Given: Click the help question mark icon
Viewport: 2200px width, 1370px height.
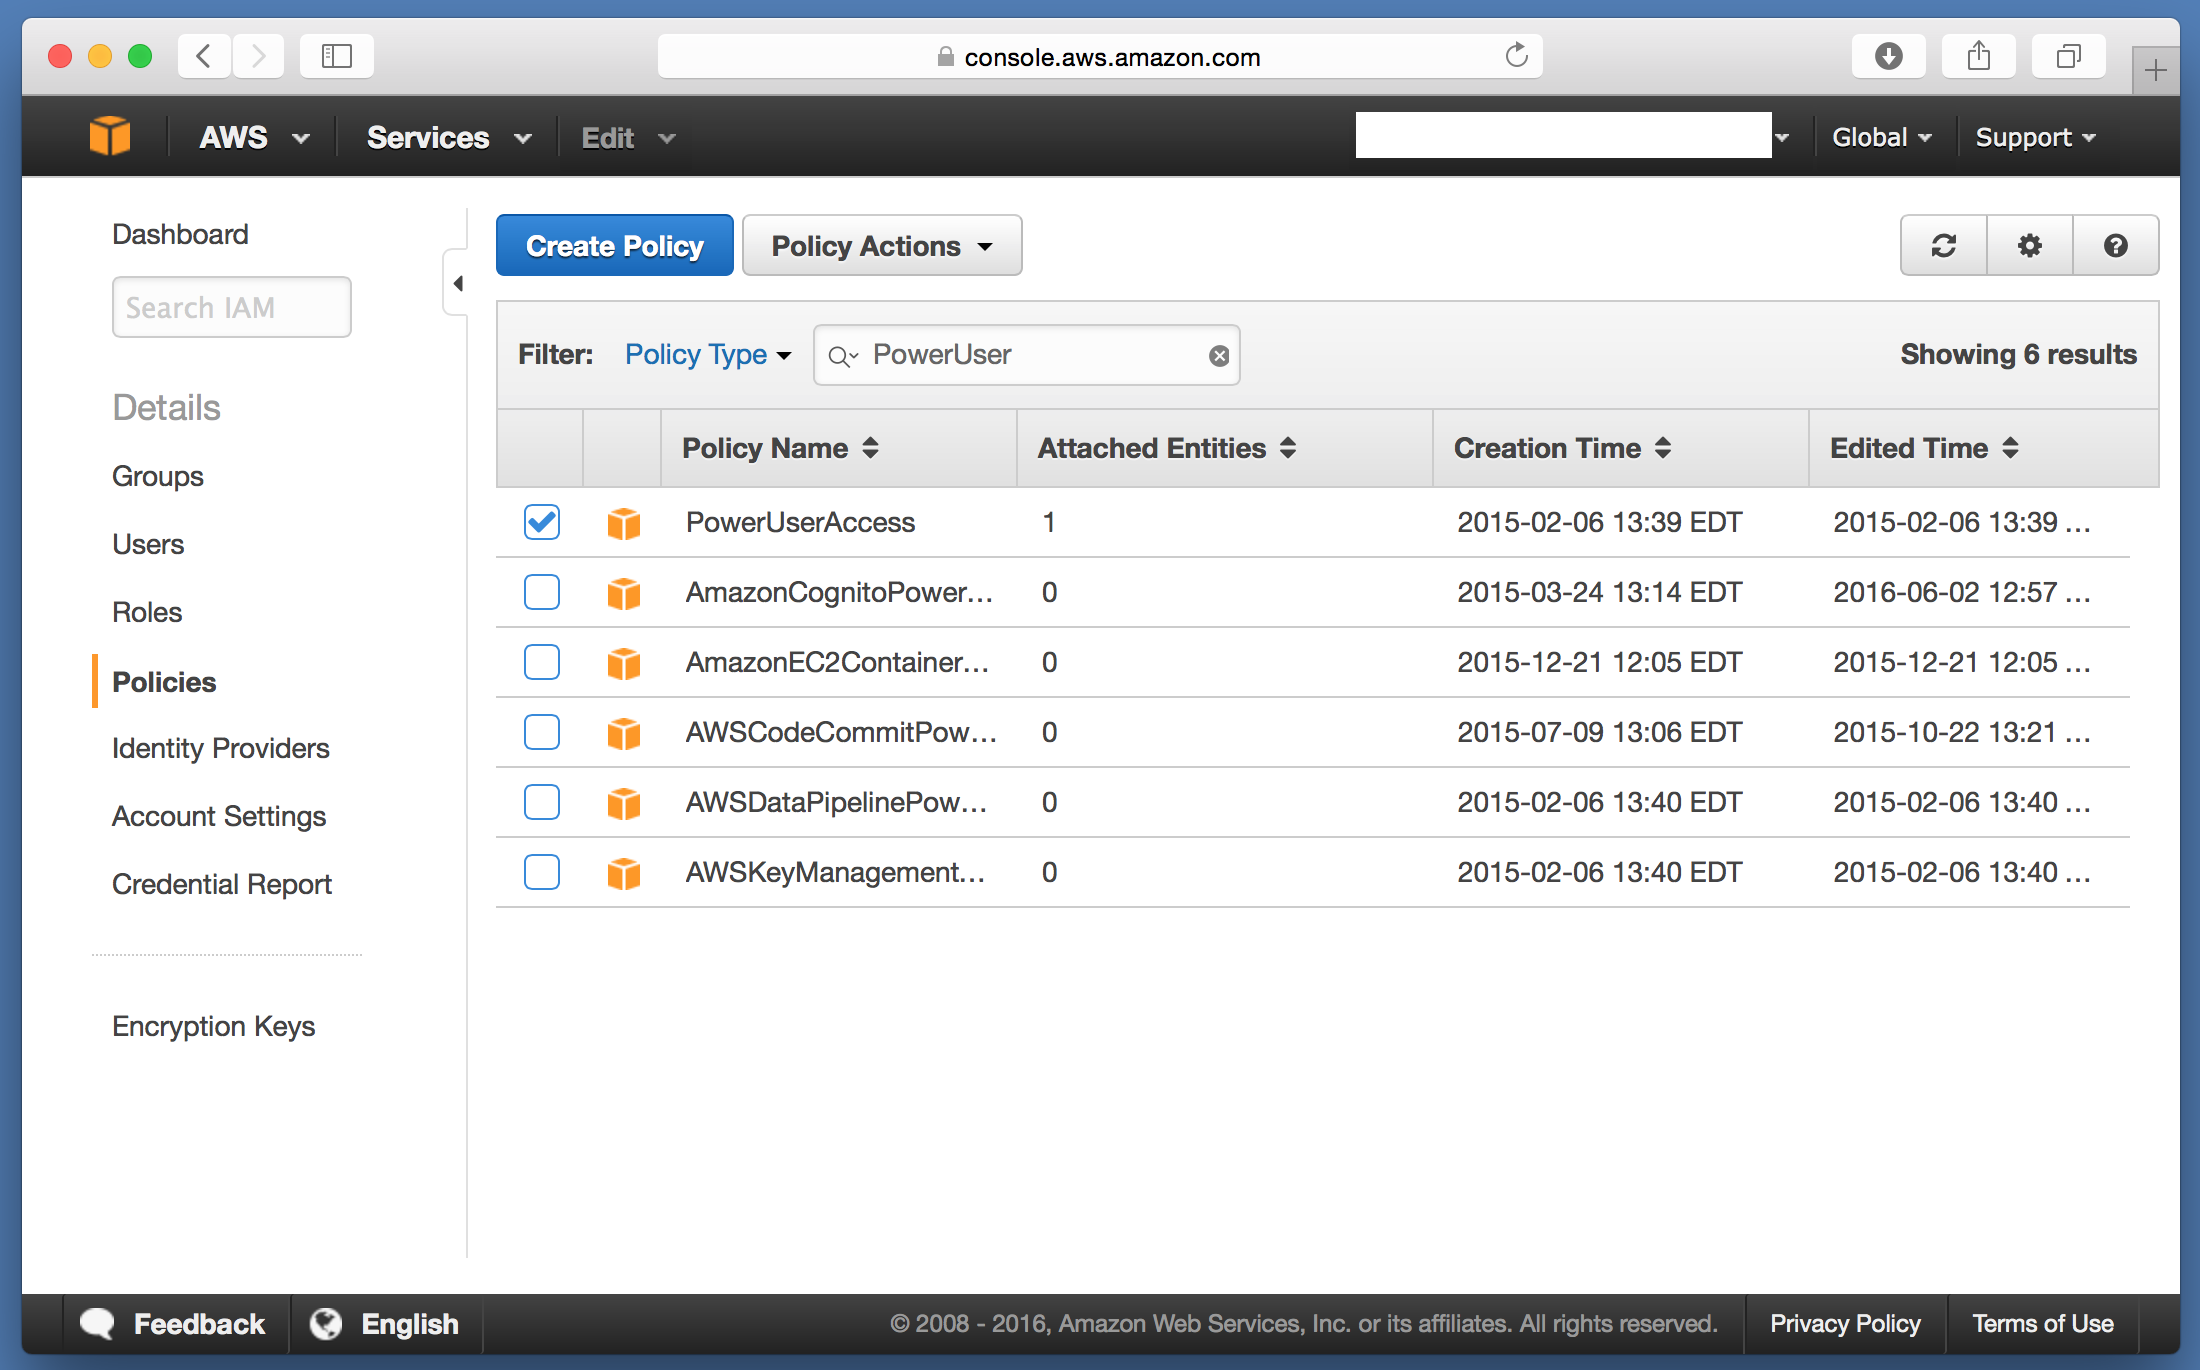Looking at the screenshot, I should click(x=2115, y=246).
